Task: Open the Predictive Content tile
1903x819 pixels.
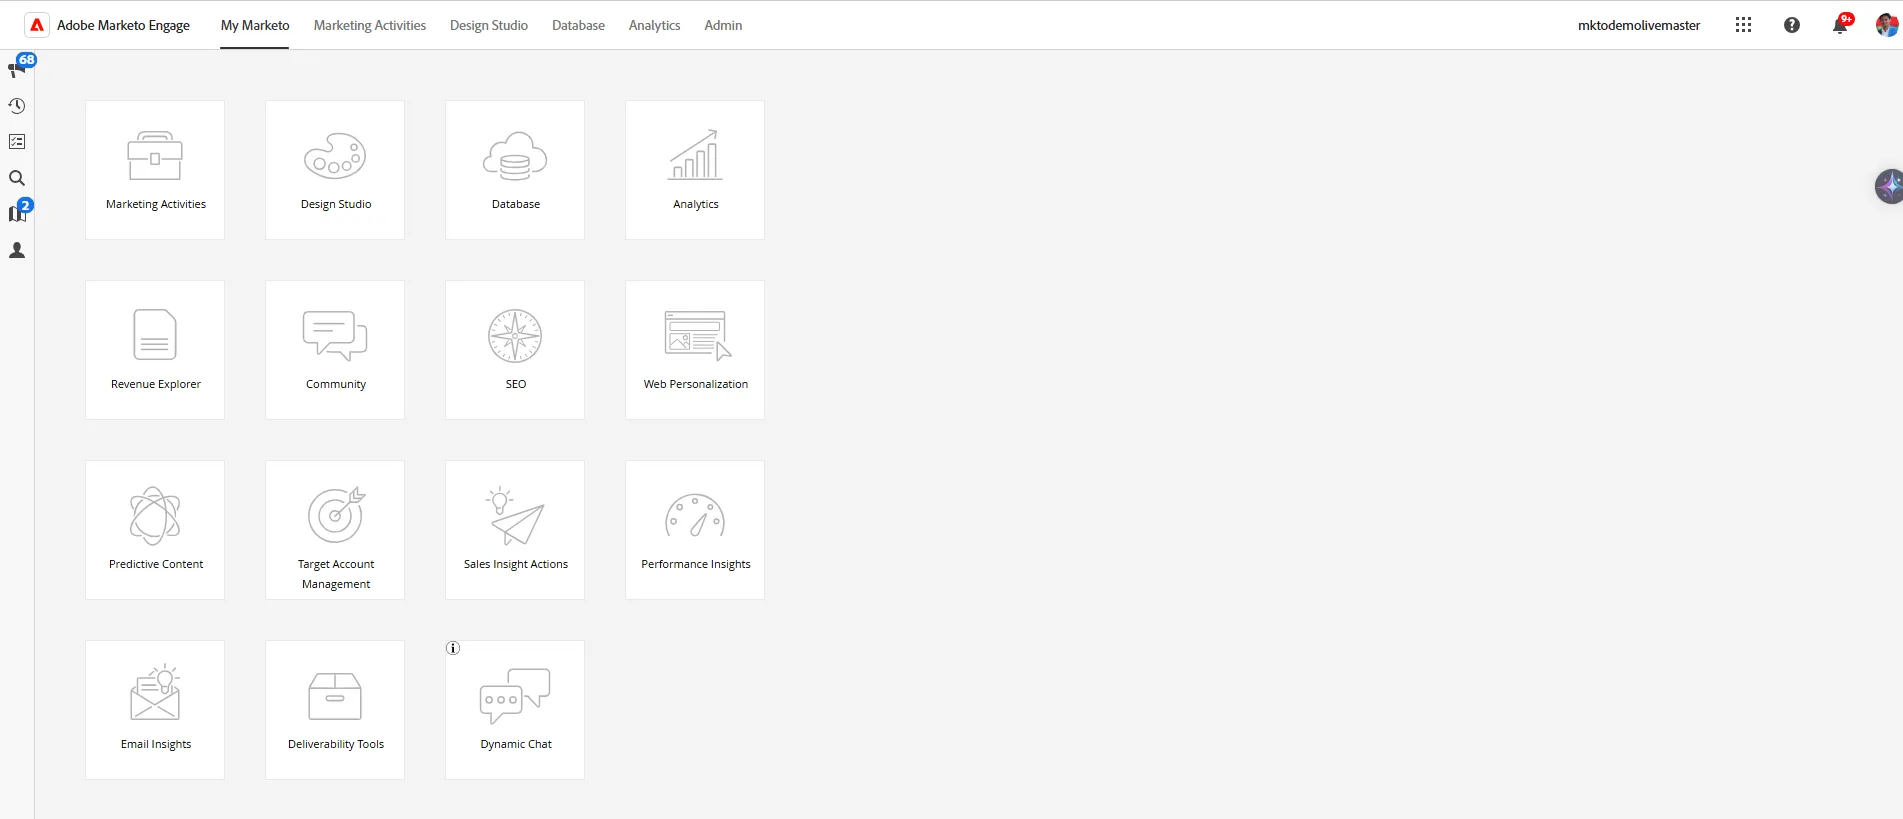Action: pos(155,530)
